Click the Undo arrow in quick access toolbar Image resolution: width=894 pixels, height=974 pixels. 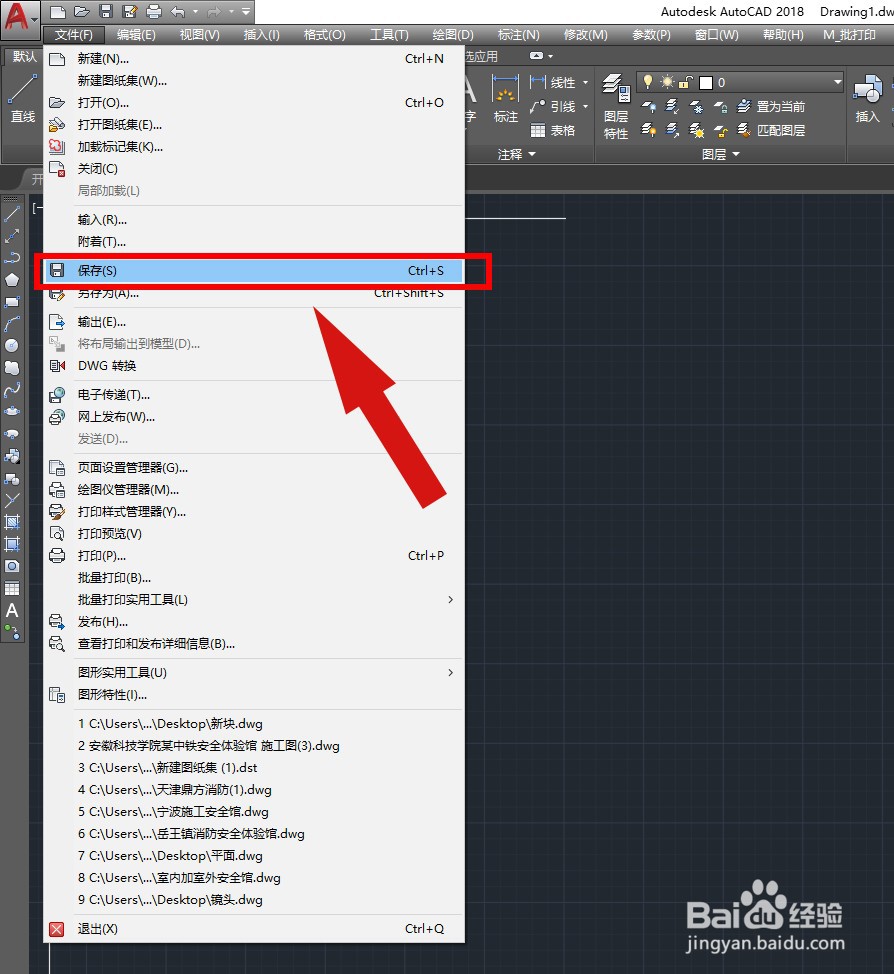[x=178, y=11]
